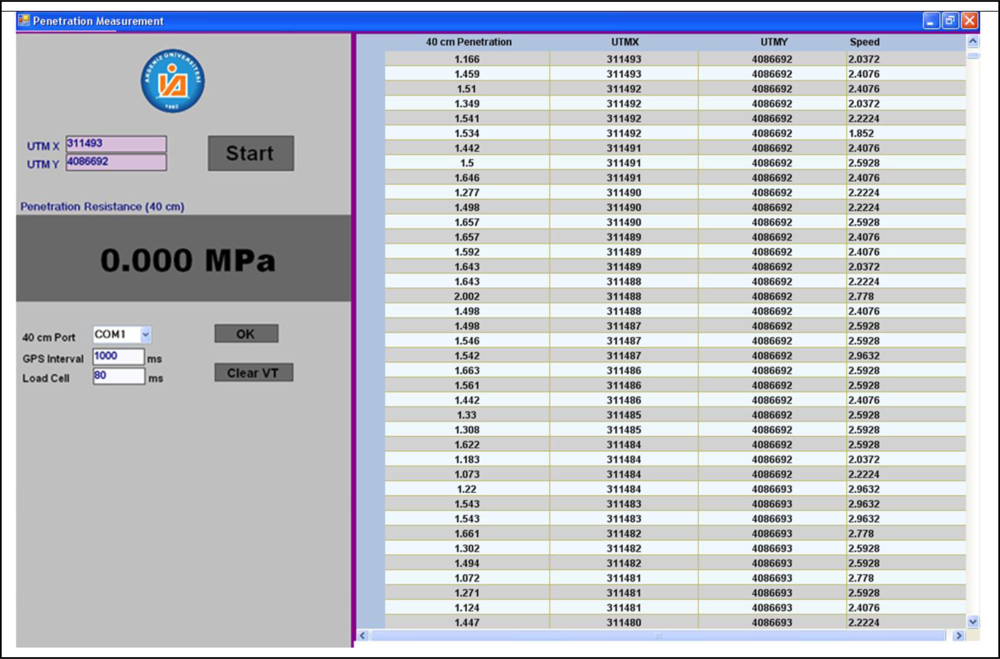Viewport: 1000px width, 659px height.
Task: Click the GPS Interval field showing 1000
Action: click(x=119, y=356)
